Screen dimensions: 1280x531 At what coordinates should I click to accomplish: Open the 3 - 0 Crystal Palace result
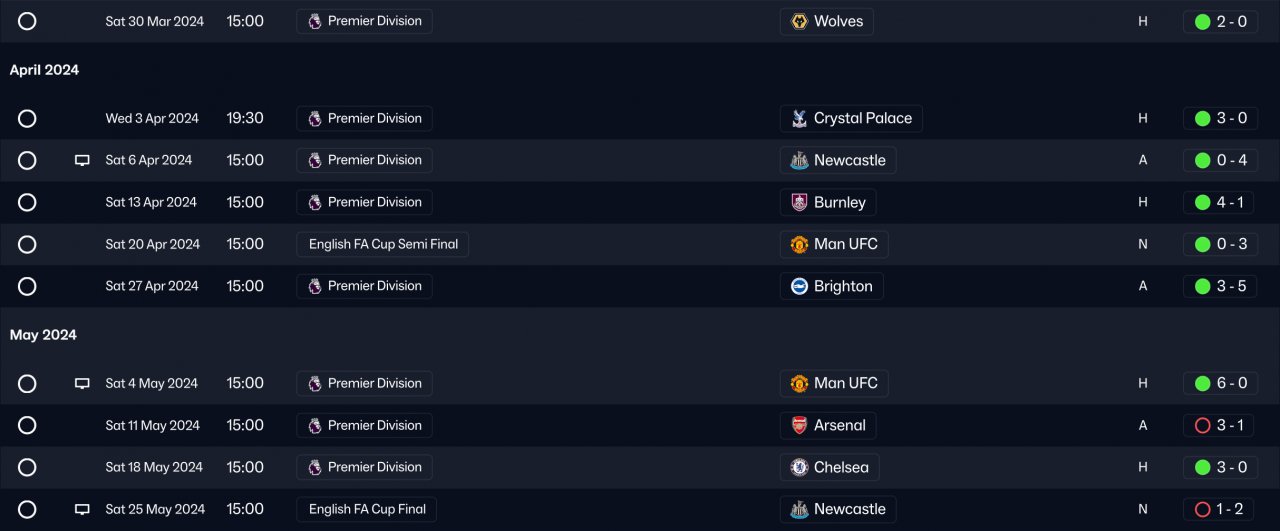click(x=1220, y=118)
